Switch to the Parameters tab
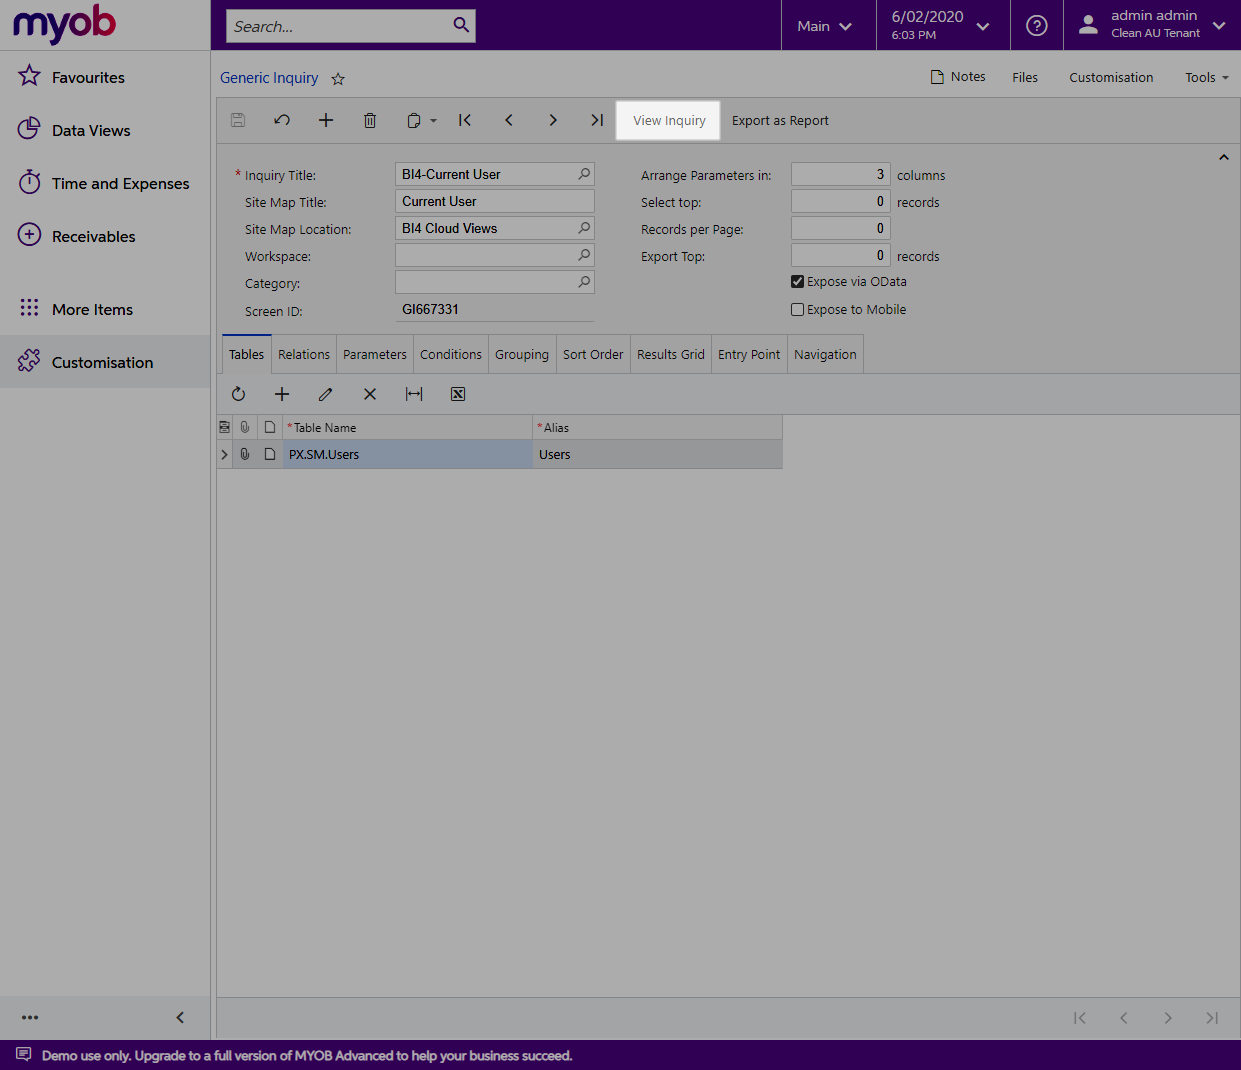1241x1070 pixels. tap(375, 354)
